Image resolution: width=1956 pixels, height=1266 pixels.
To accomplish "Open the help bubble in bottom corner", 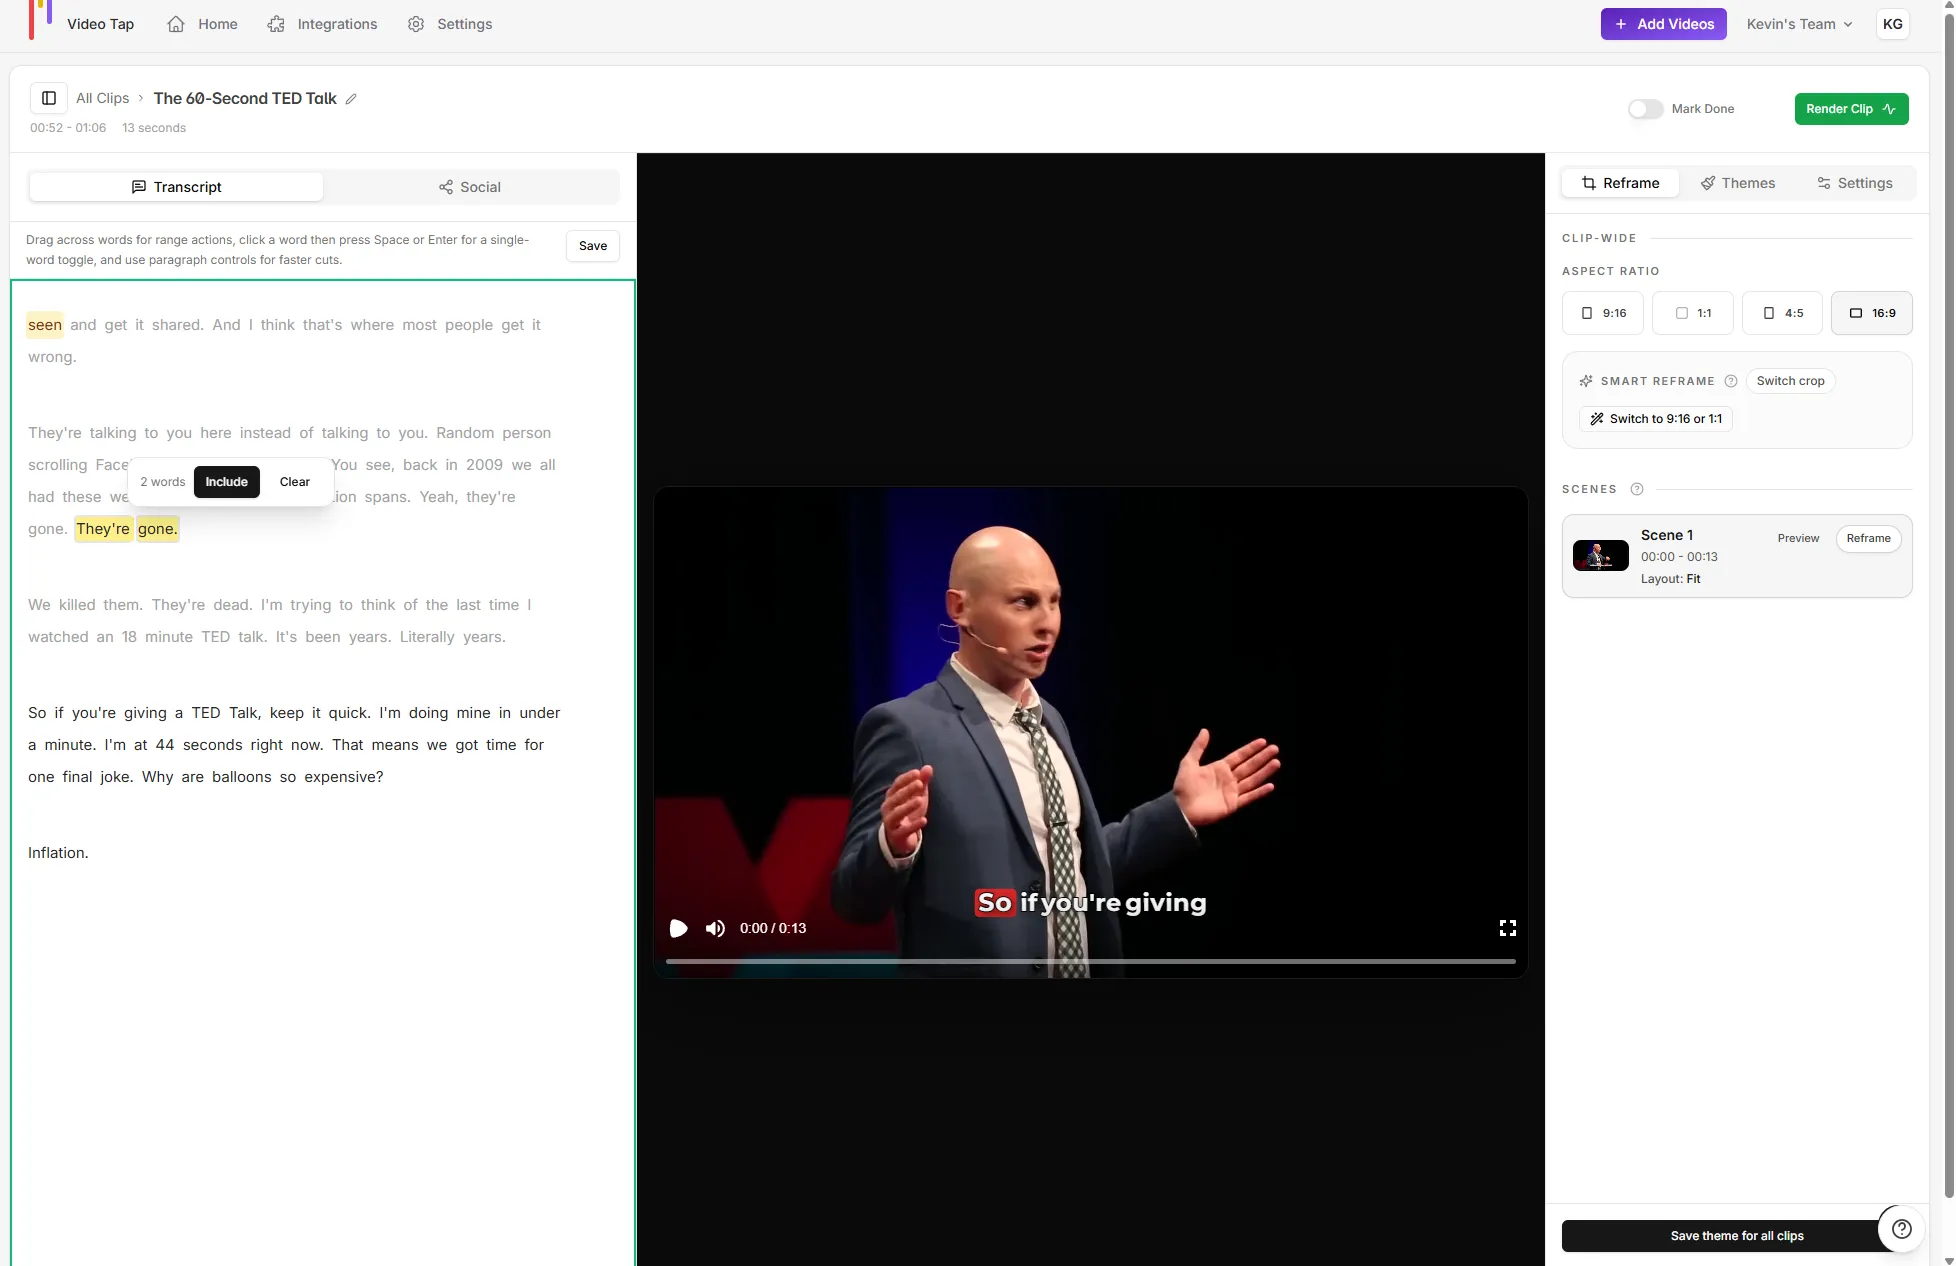I will 1902,1229.
